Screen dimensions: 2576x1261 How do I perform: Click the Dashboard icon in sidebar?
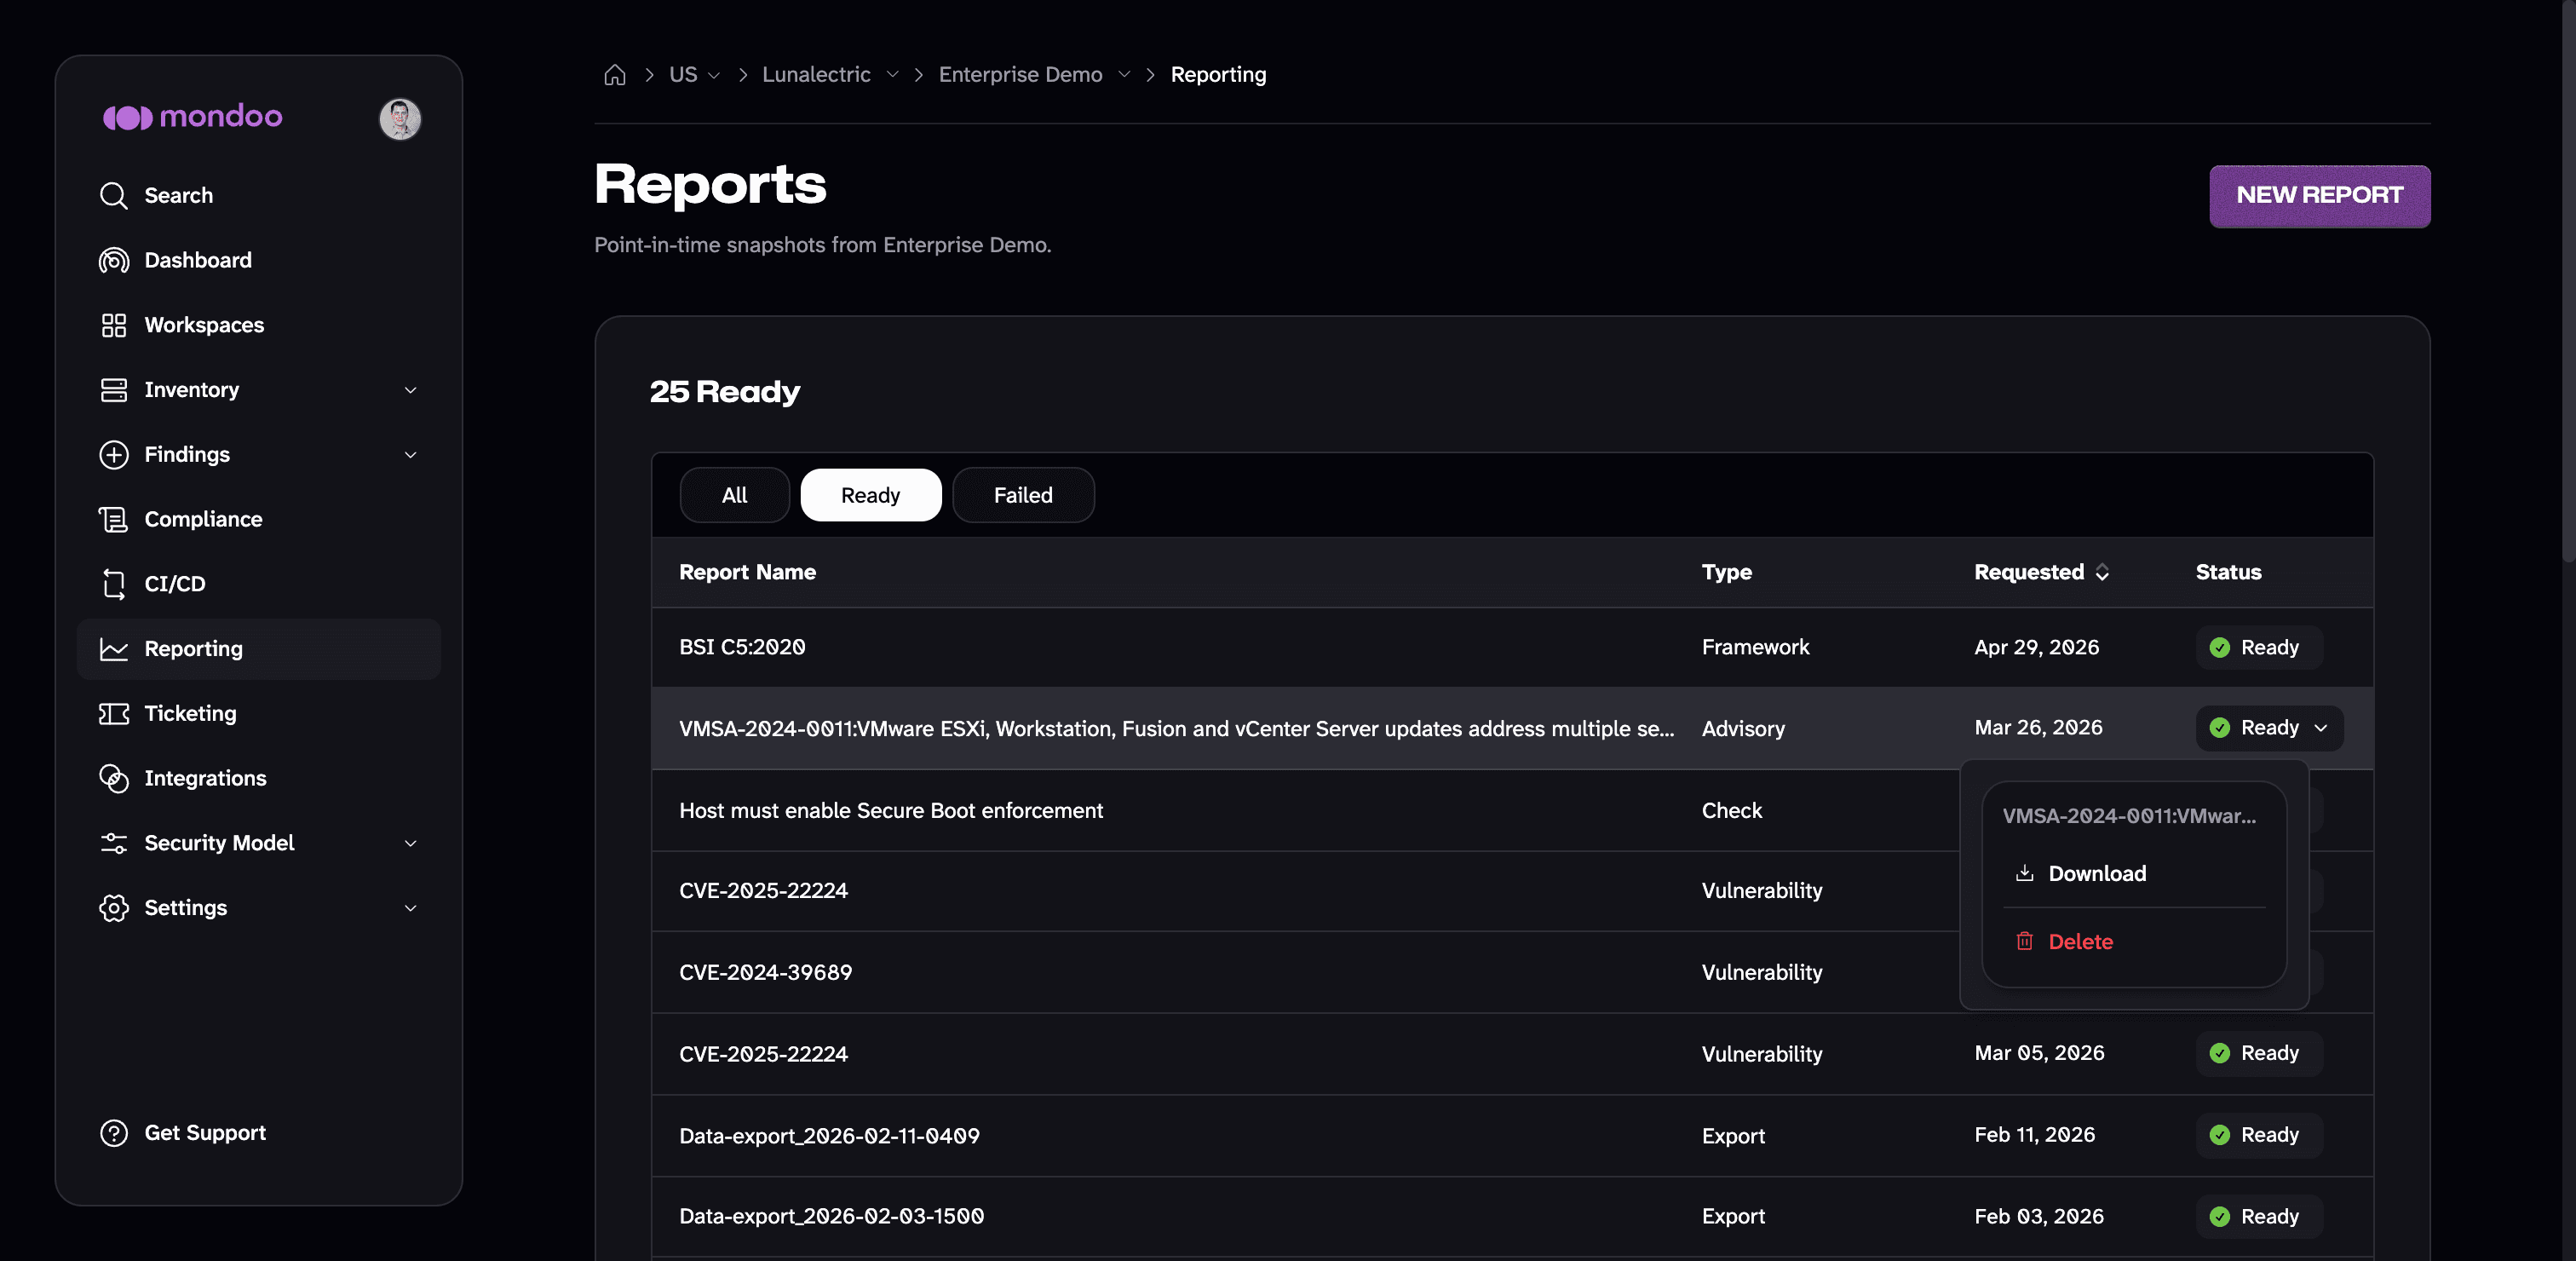(114, 260)
